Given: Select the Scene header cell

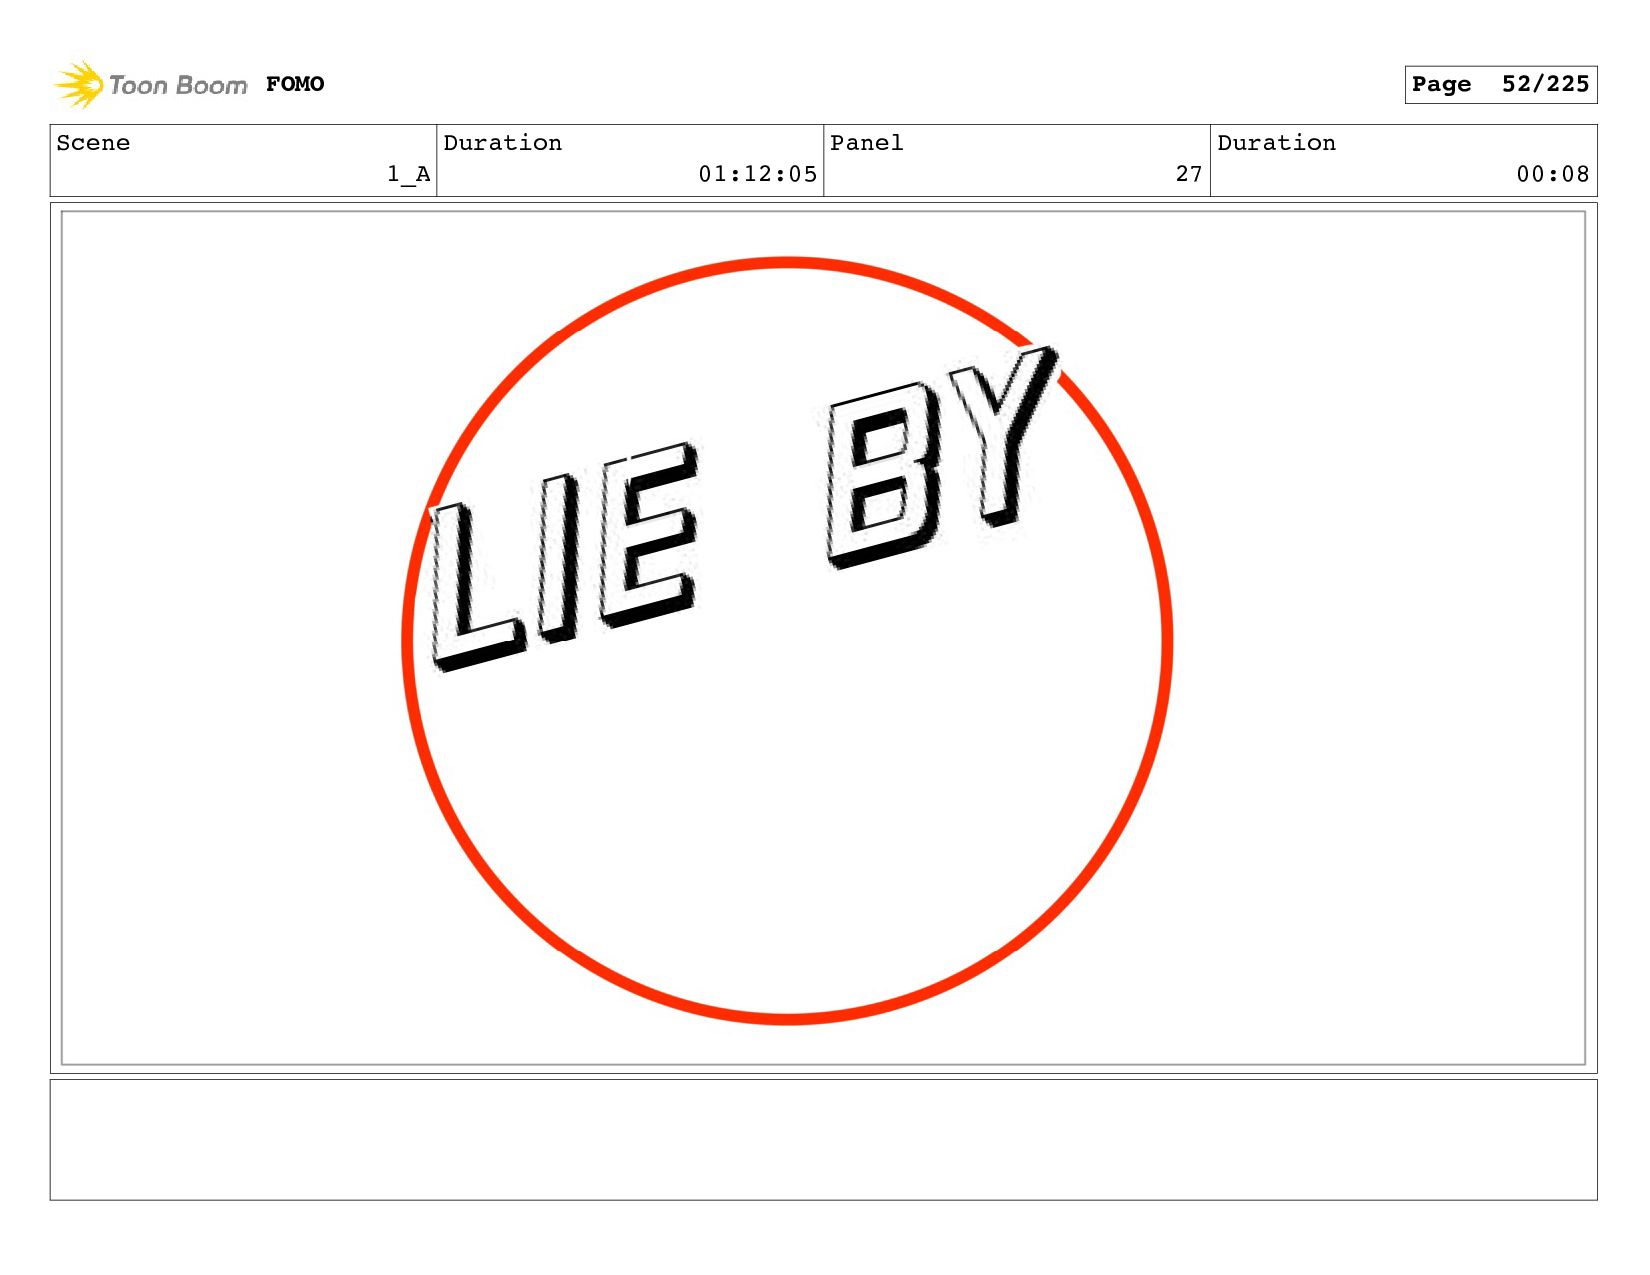Looking at the screenshot, I should coord(243,160).
